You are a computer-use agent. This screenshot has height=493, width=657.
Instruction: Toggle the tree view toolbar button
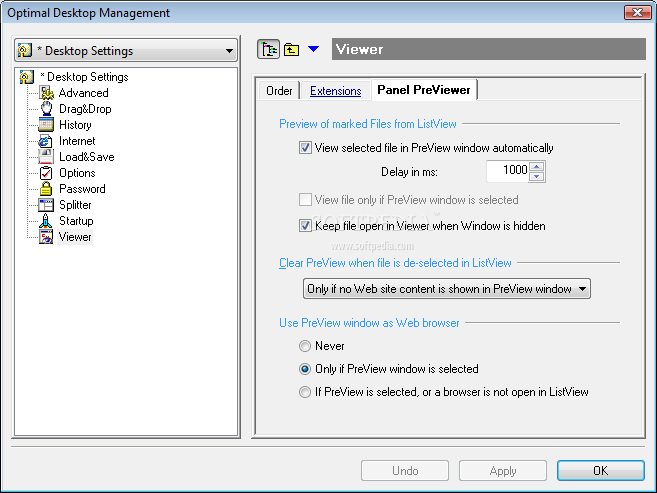[x=268, y=49]
